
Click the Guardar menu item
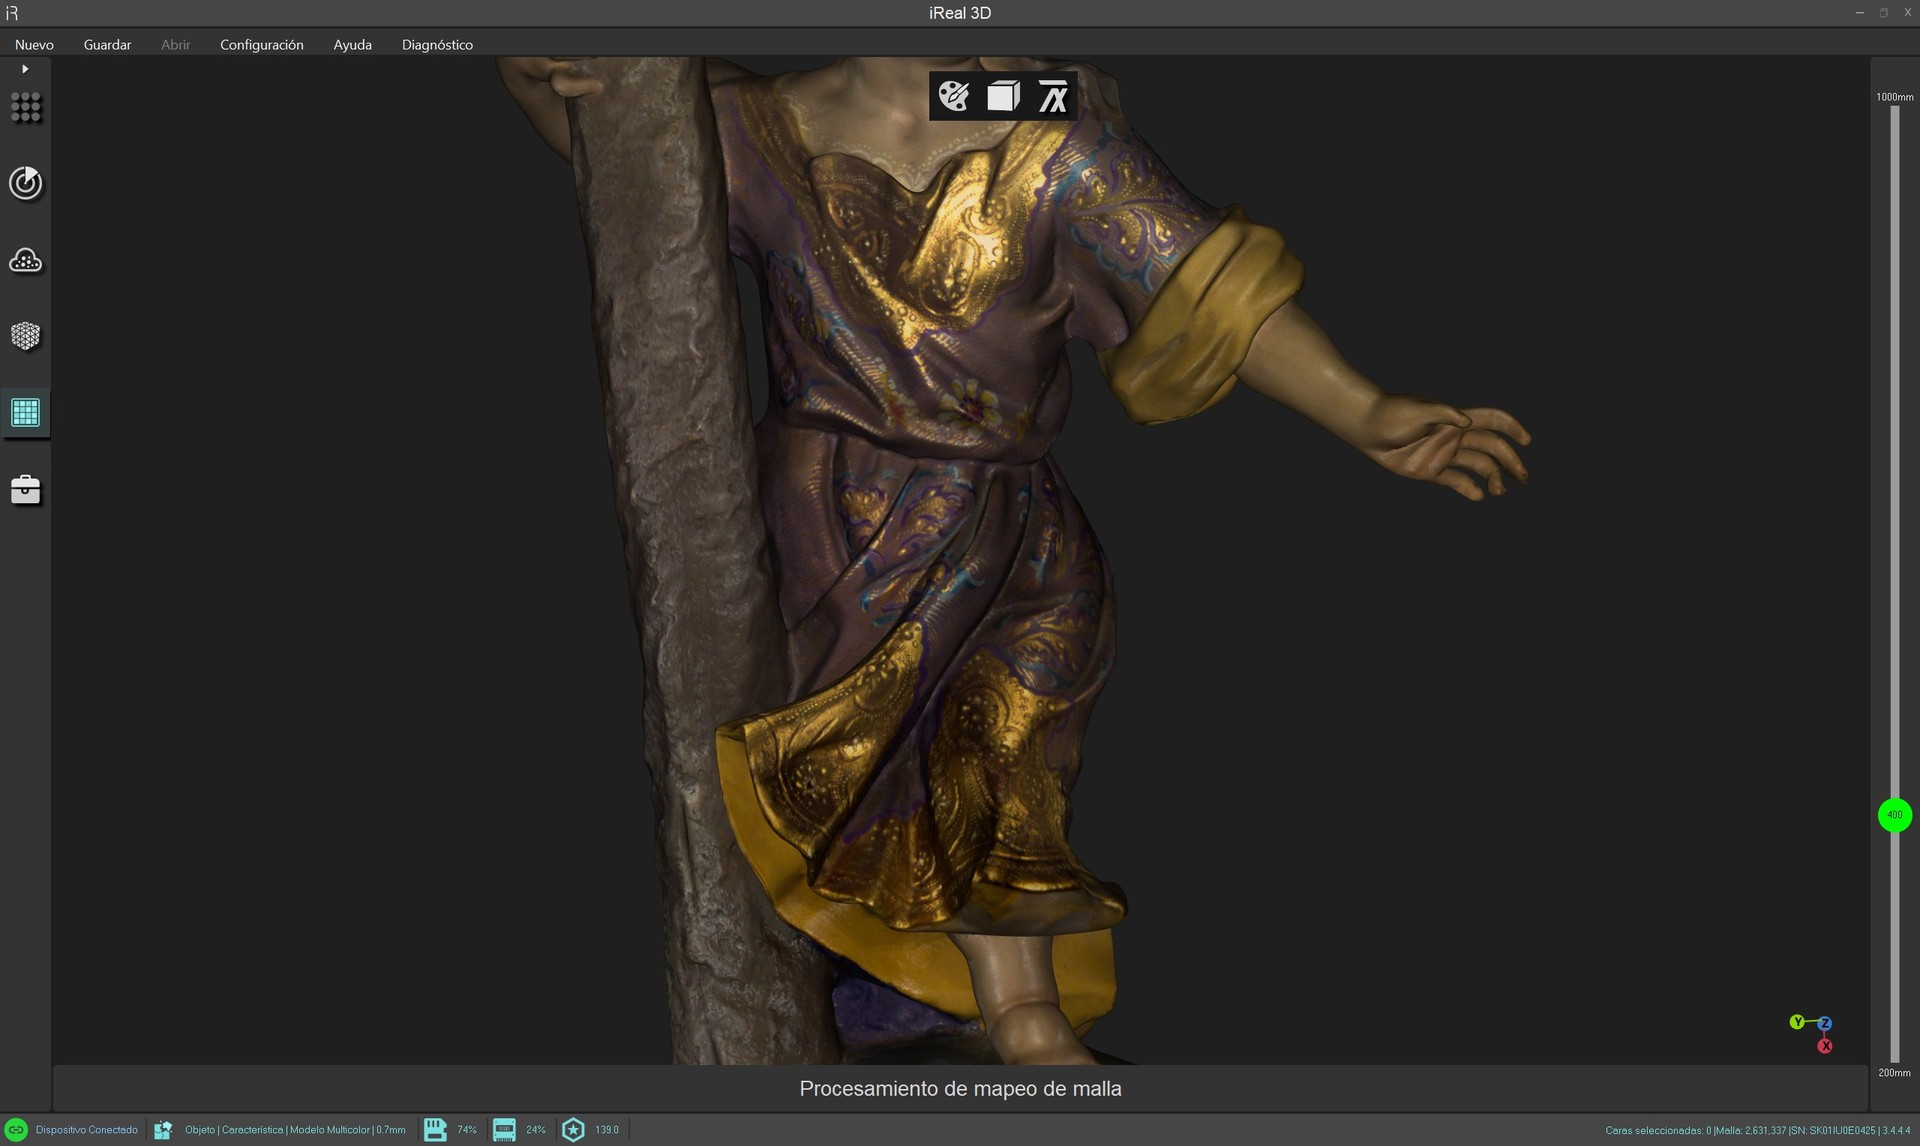107,45
